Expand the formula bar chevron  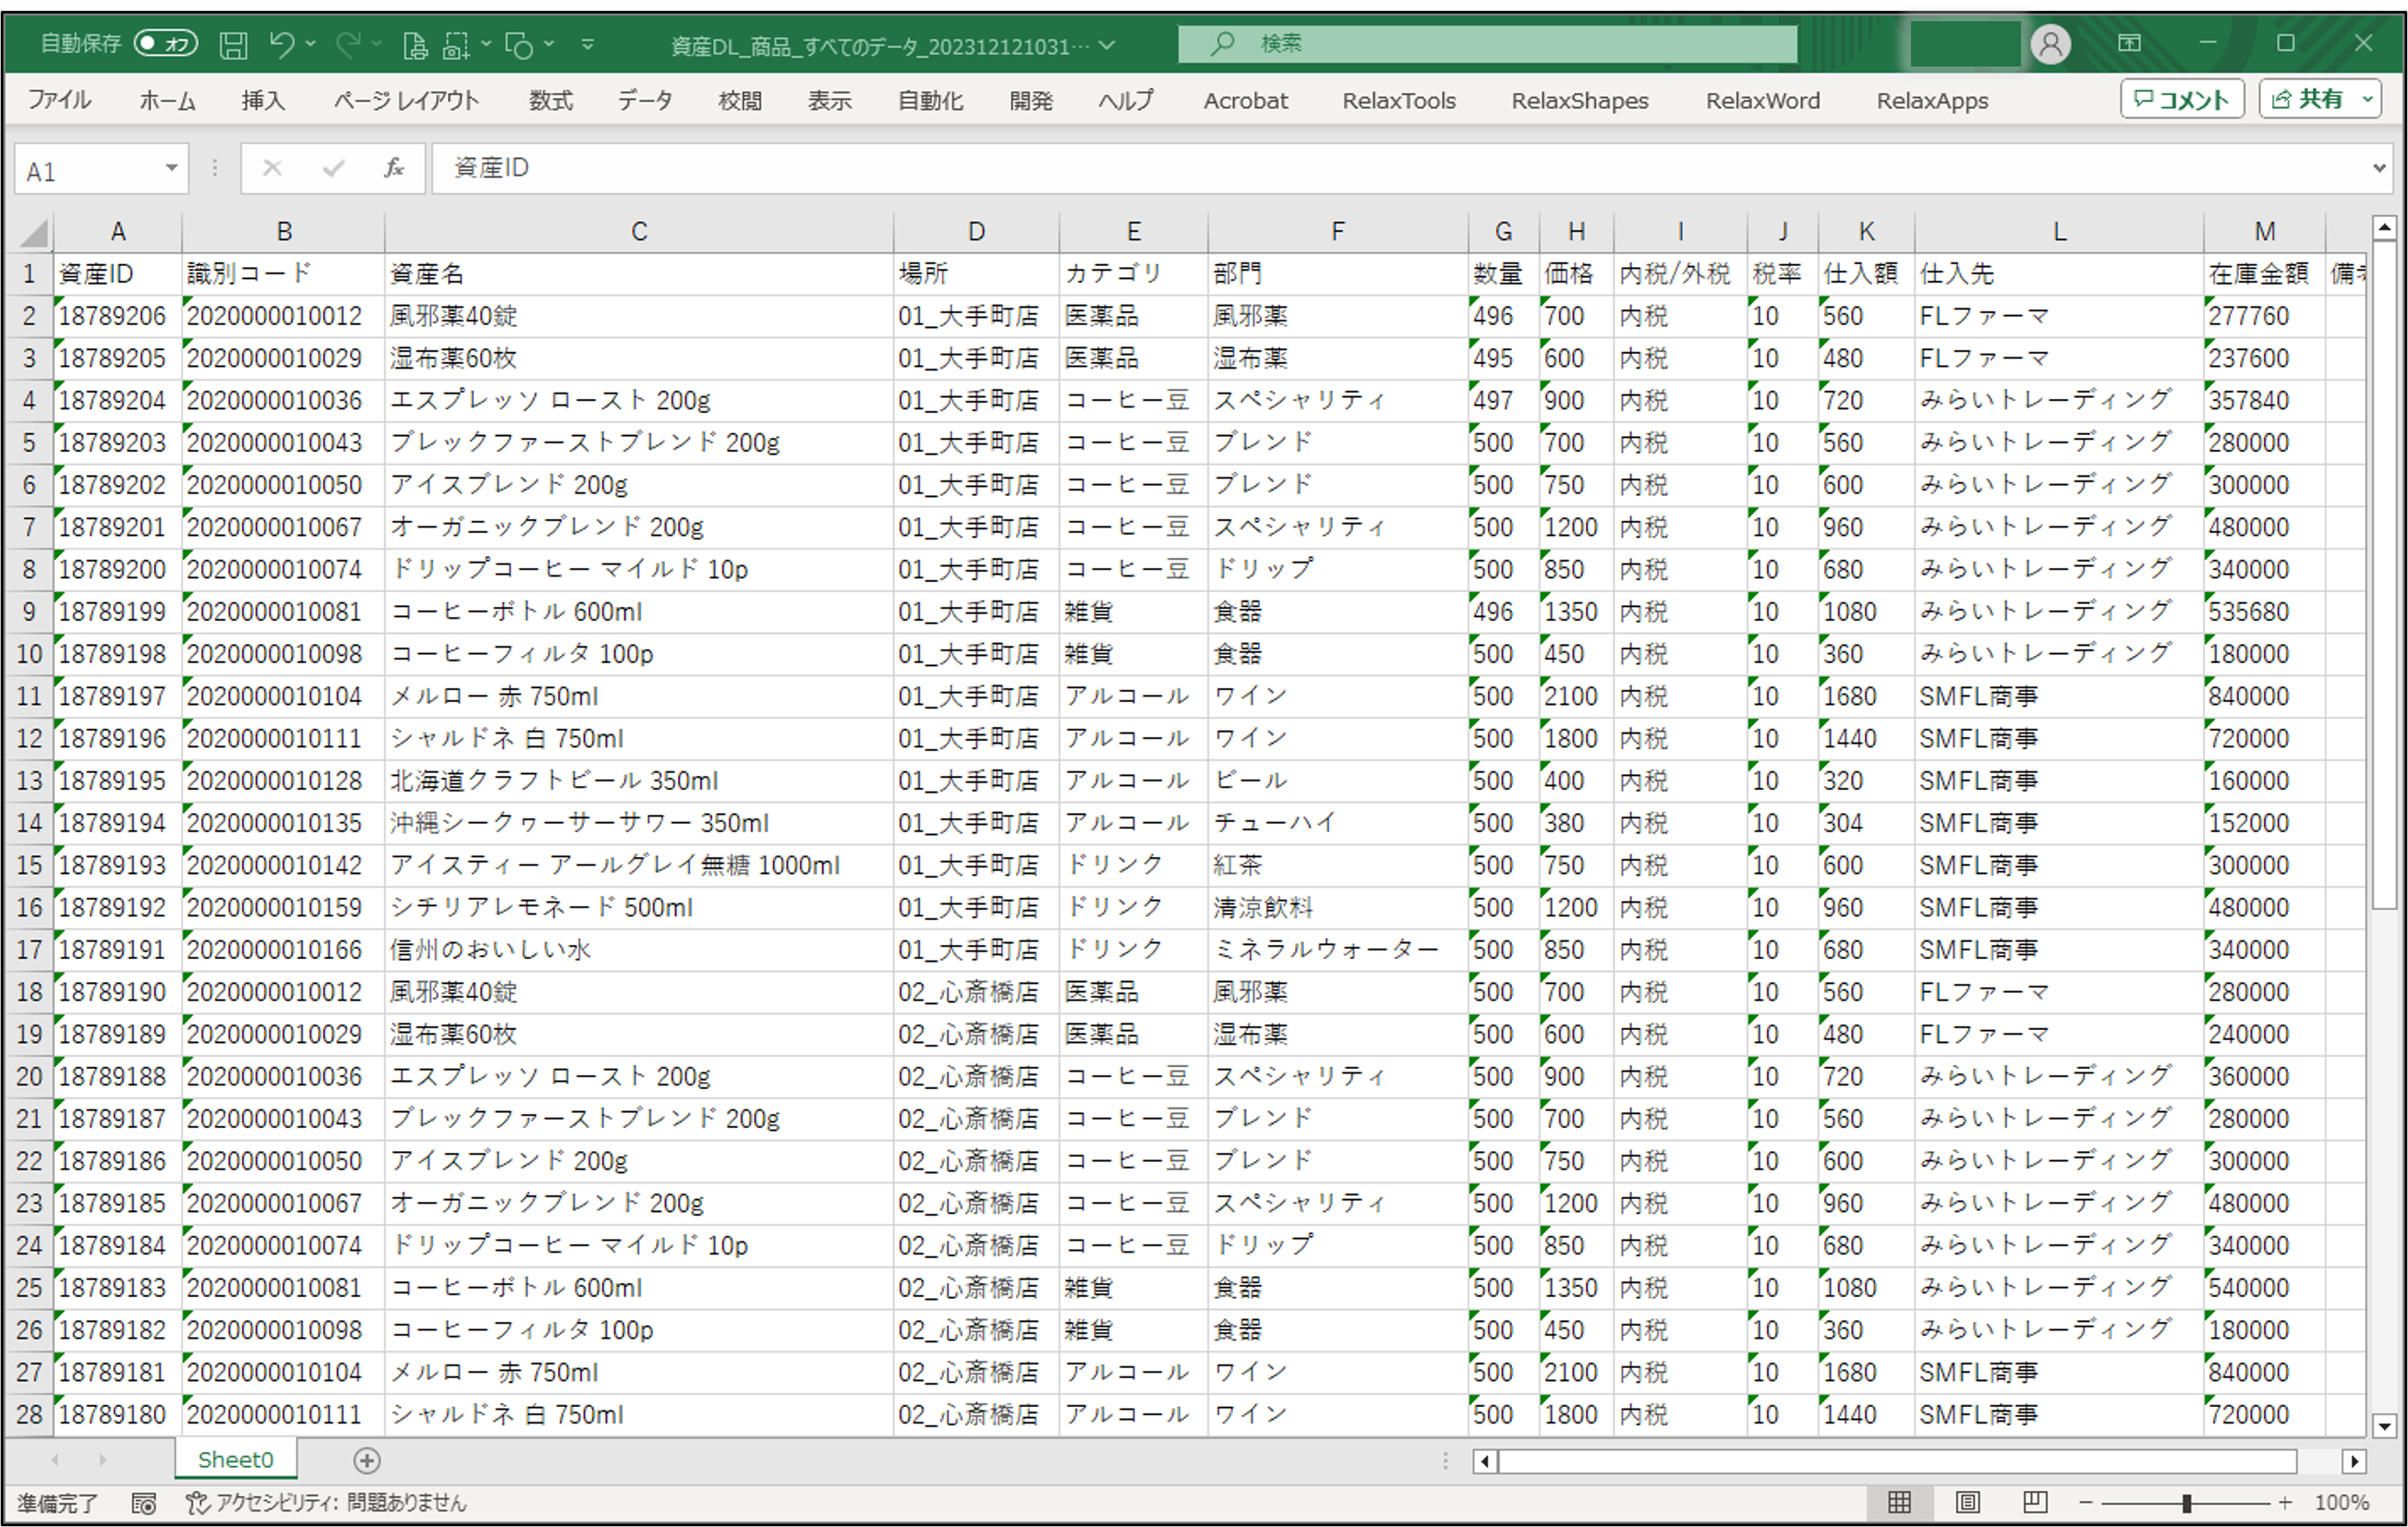tap(2379, 168)
